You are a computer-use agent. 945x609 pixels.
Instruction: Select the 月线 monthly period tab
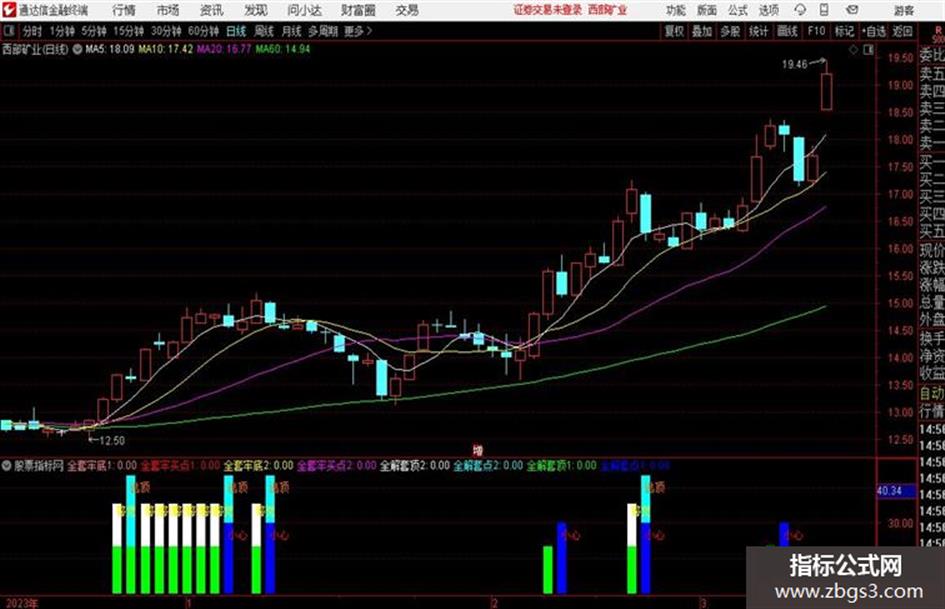(292, 31)
